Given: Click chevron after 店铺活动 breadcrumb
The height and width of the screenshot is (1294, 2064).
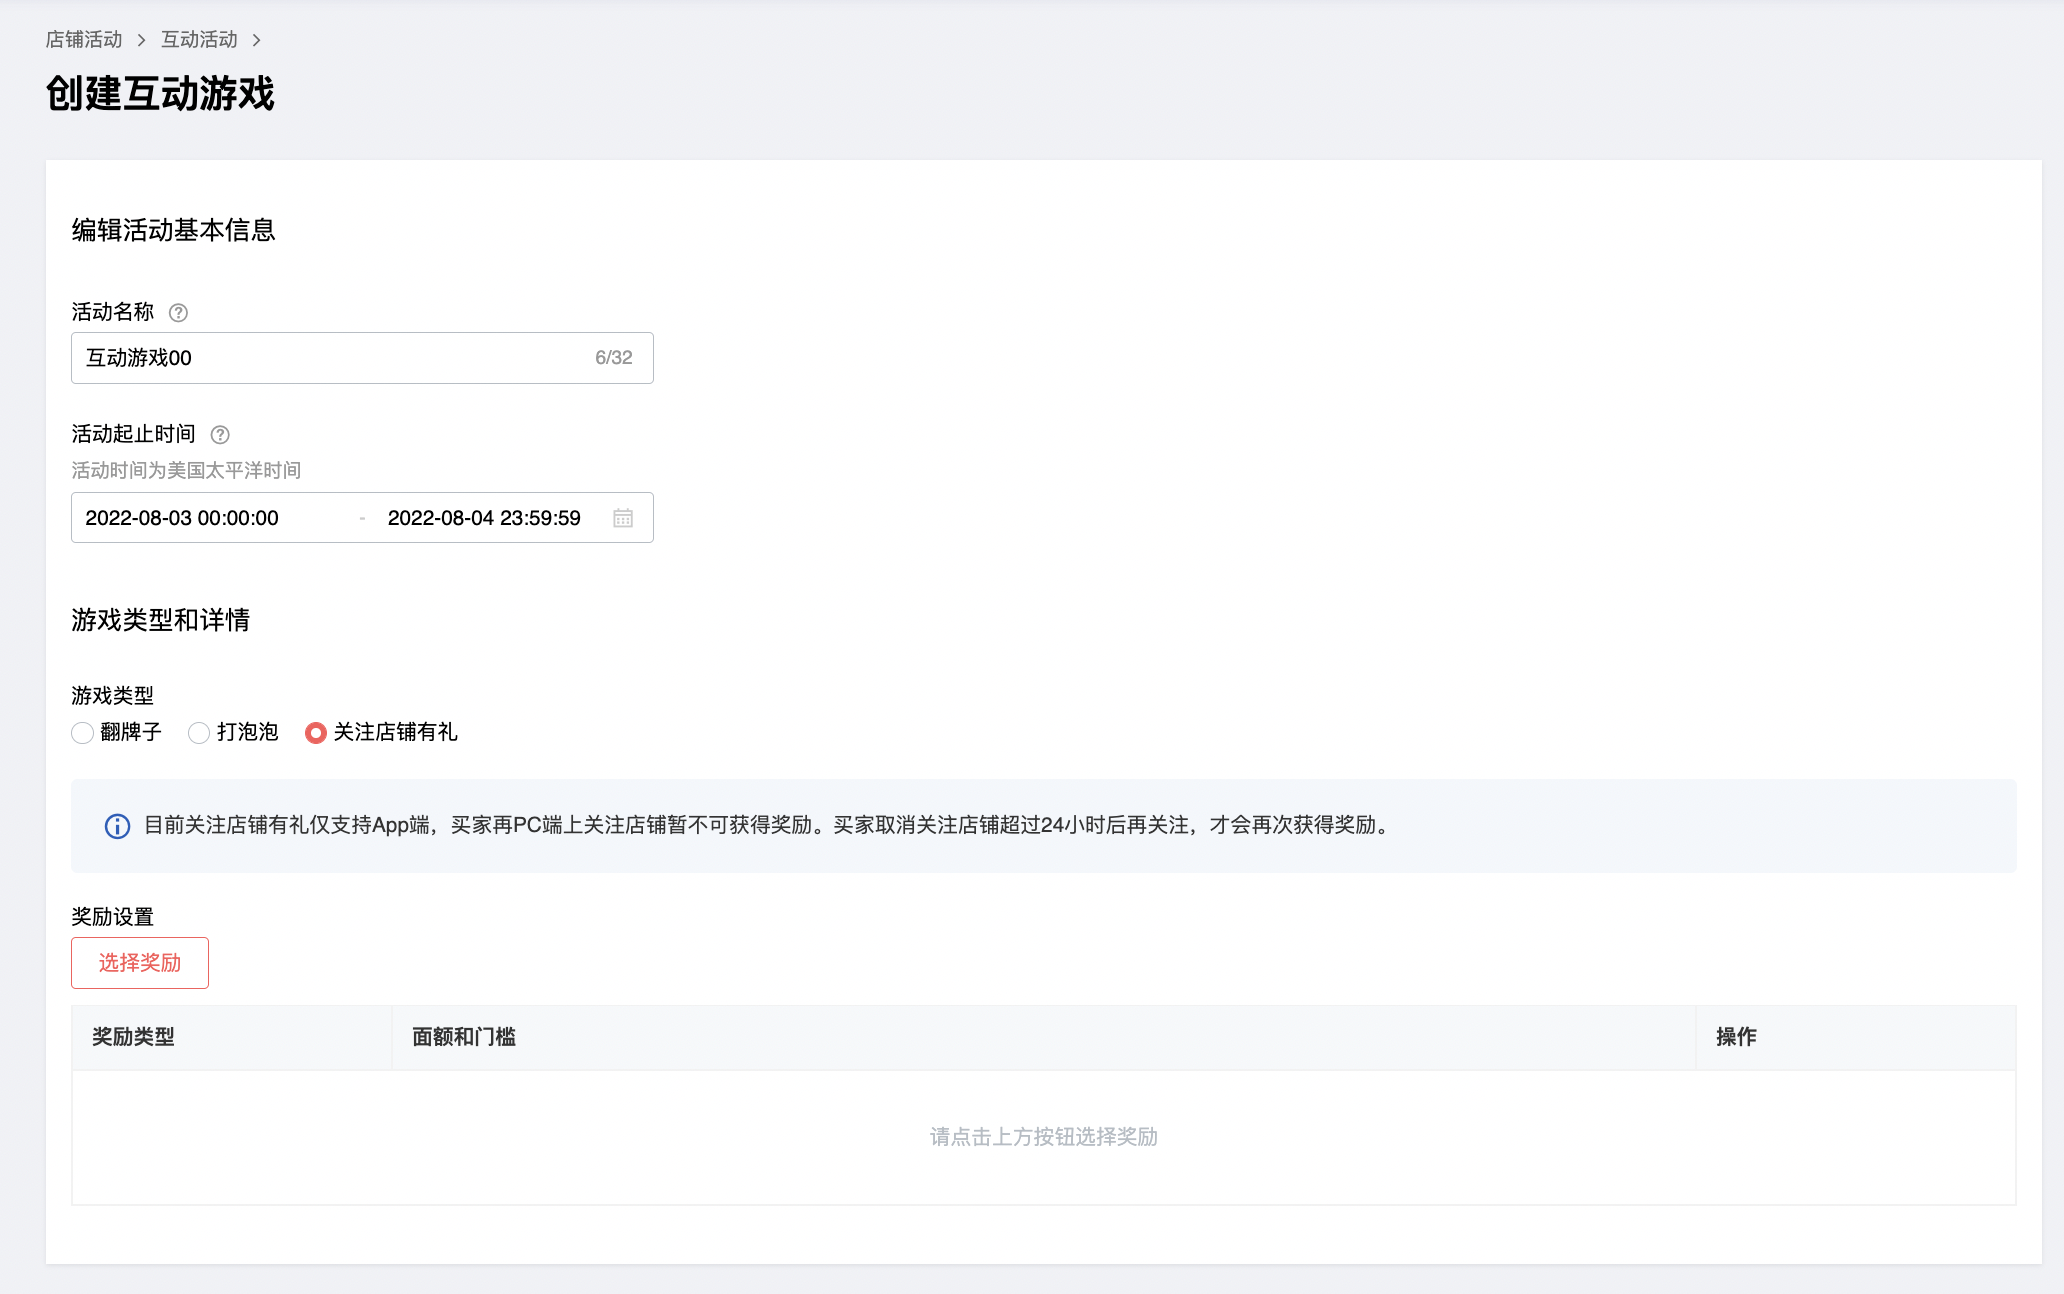Looking at the screenshot, I should pyautogui.click(x=141, y=40).
